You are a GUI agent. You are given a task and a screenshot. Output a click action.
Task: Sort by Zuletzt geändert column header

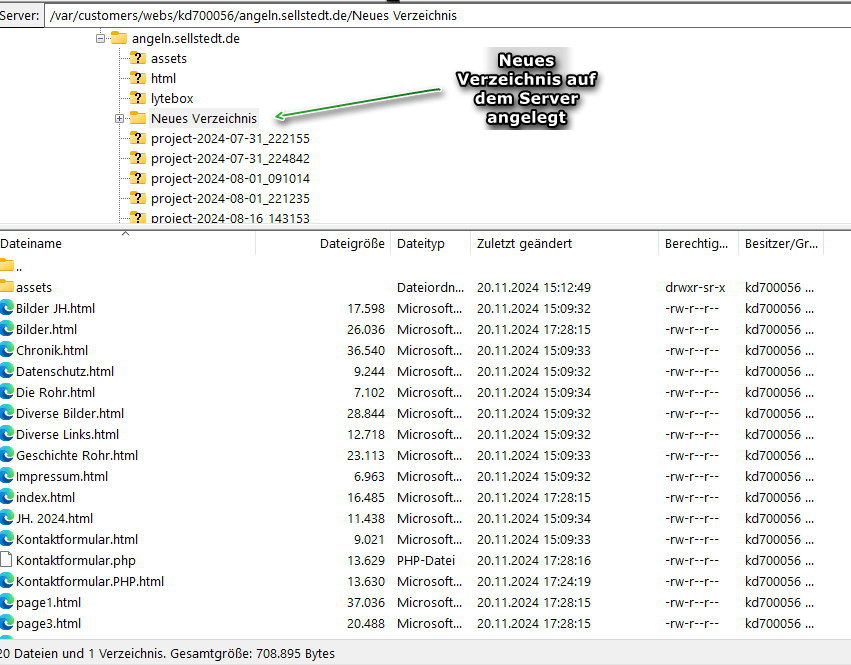coord(524,244)
